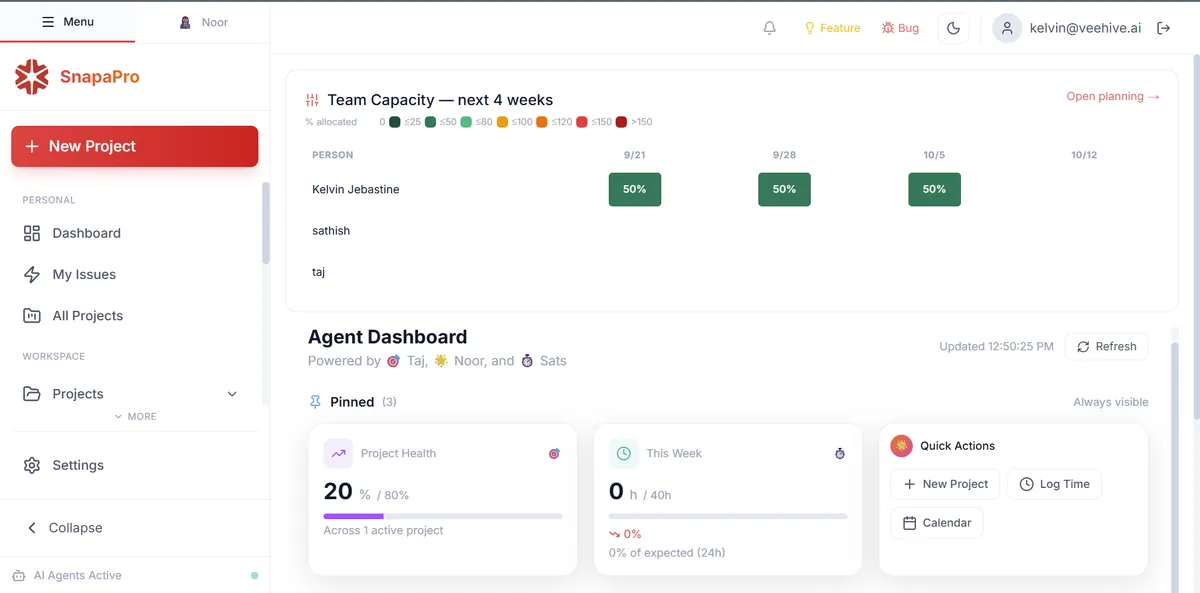Click Noor's agent avatar in Powered by line
The height and width of the screenshot is (593, 1200).
[x=441, y=361]
